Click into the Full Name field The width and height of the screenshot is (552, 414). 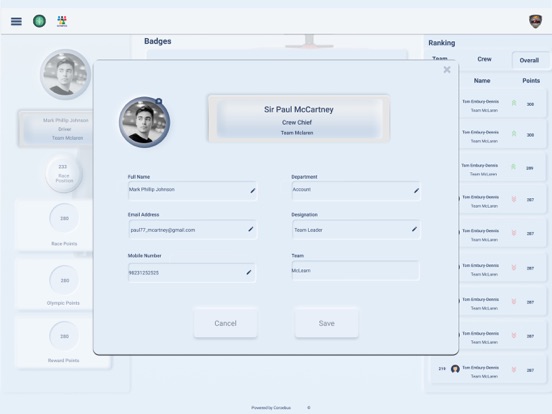pyautogui.click(x=192, y=190)
